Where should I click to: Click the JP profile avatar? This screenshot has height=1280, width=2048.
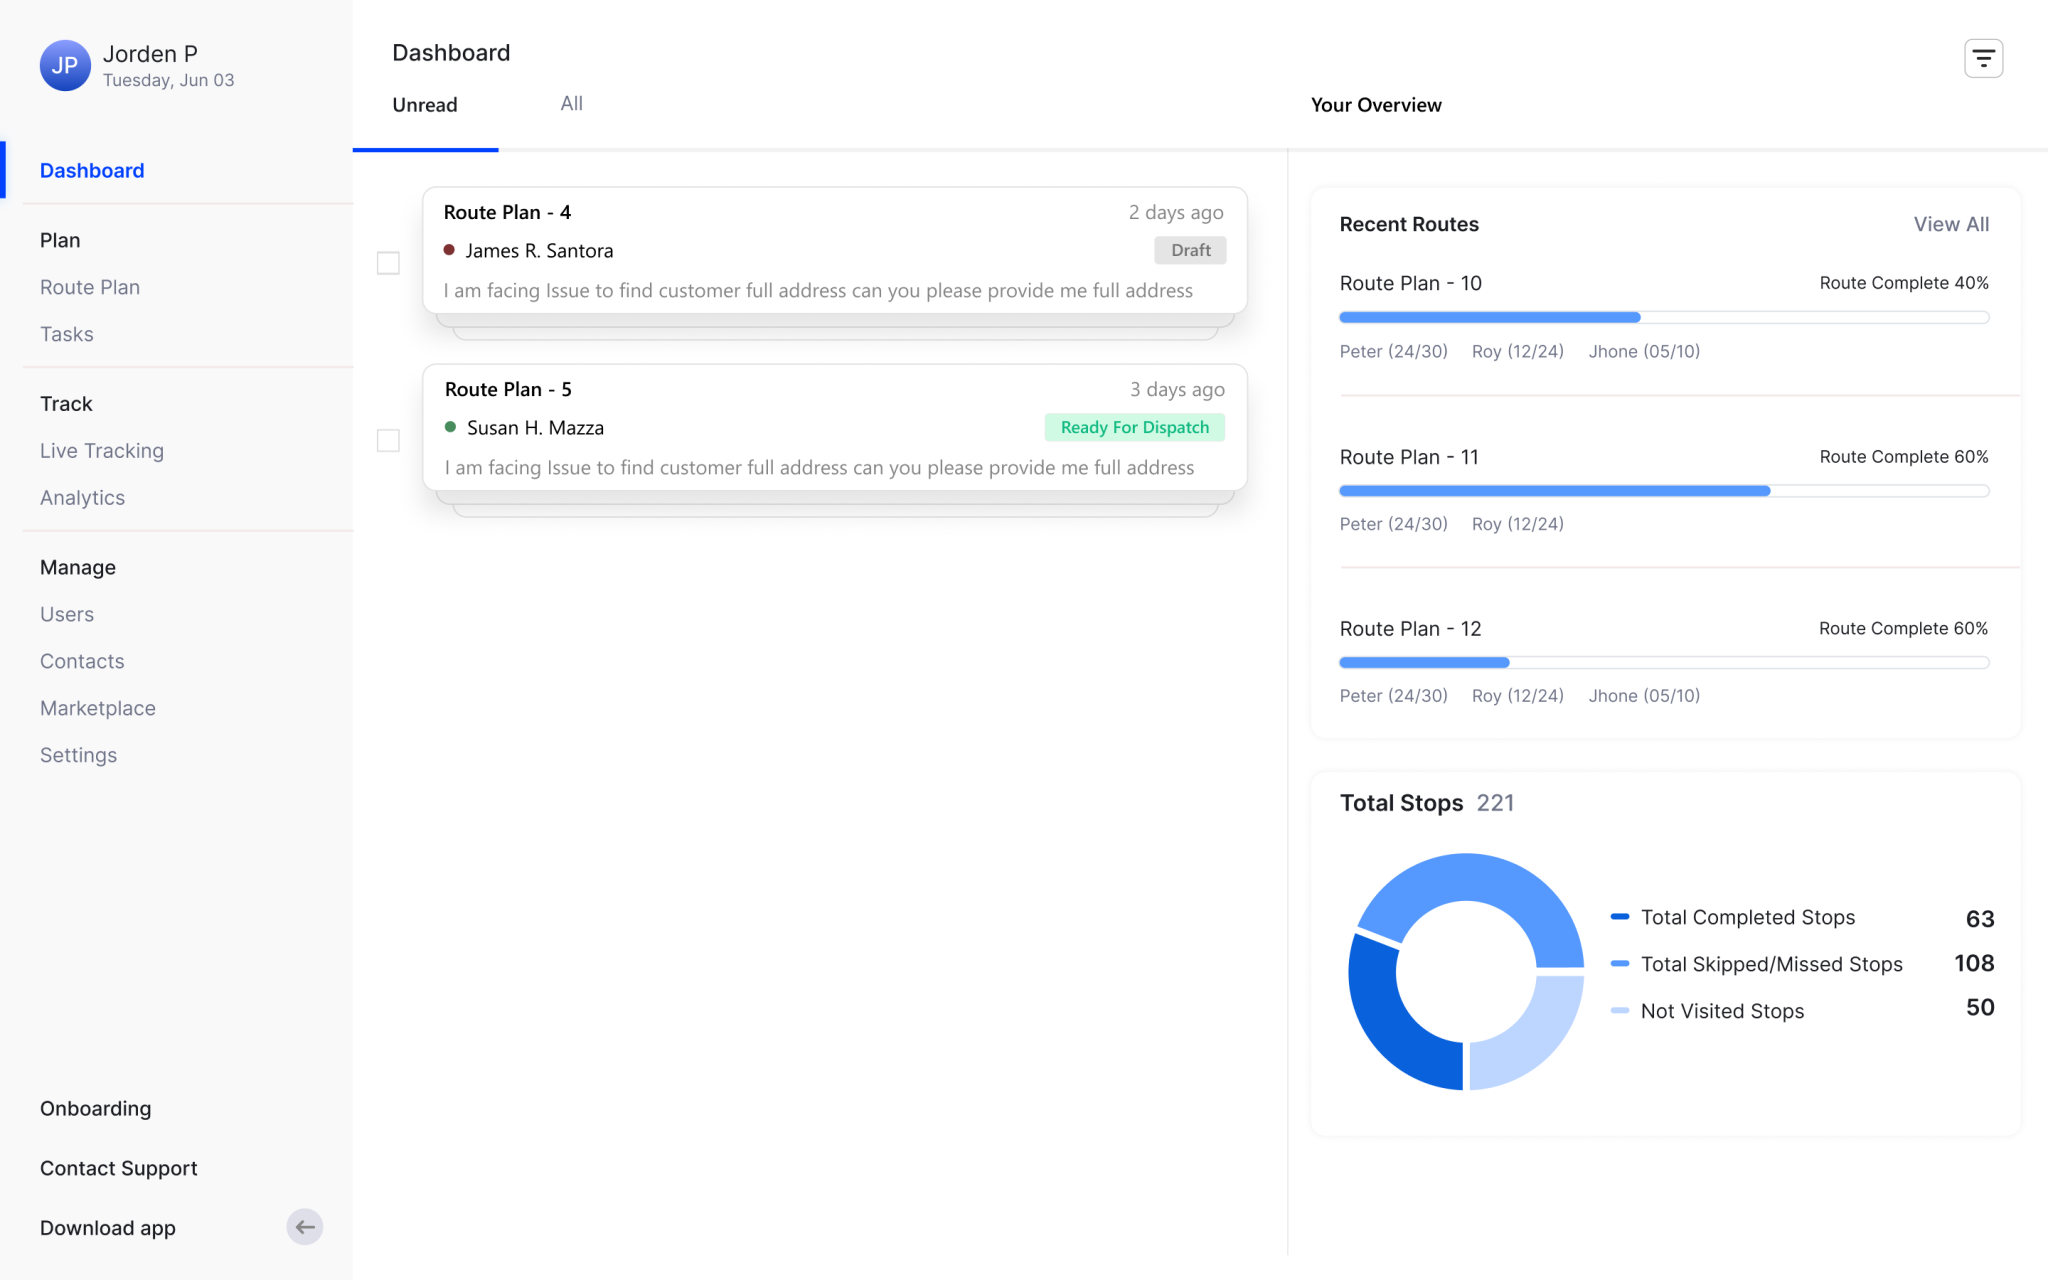[65, 66]
